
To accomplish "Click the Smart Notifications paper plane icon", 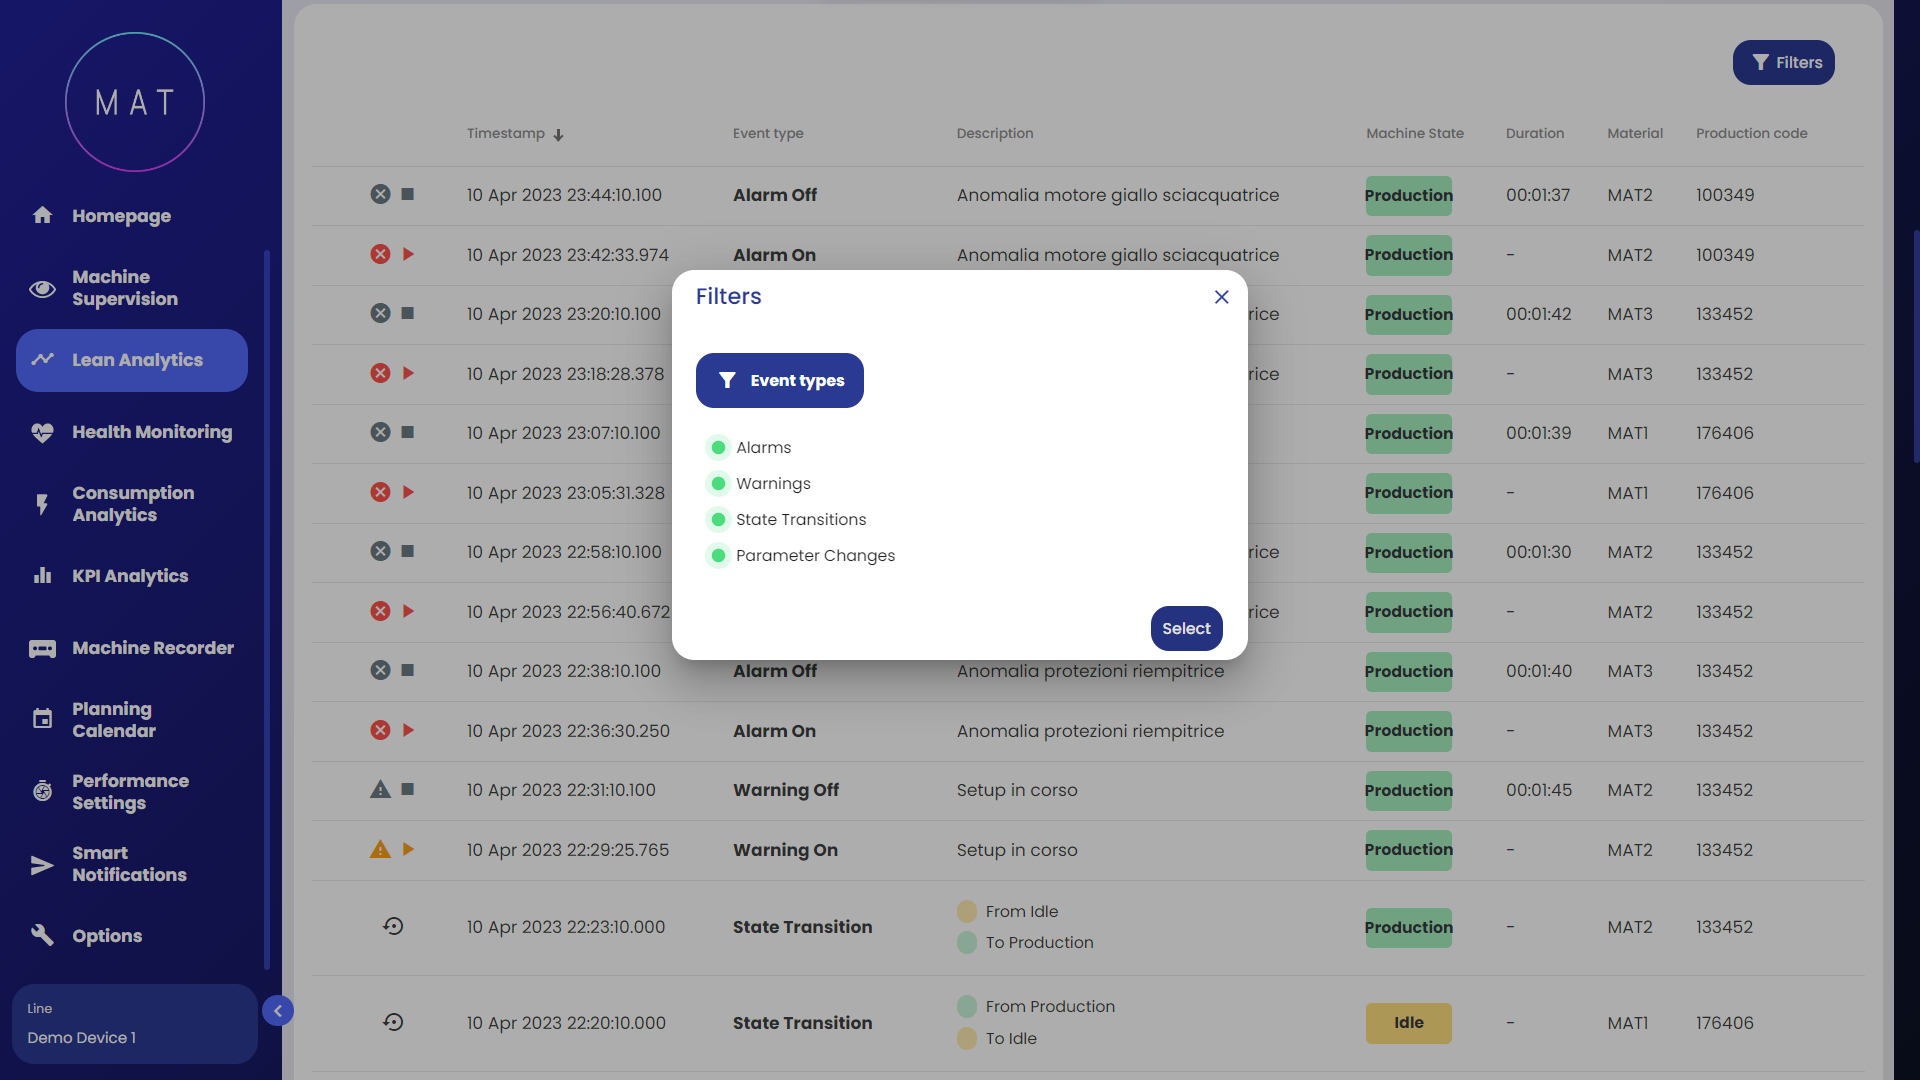I will pyautogui.click(x=42, y=865).
